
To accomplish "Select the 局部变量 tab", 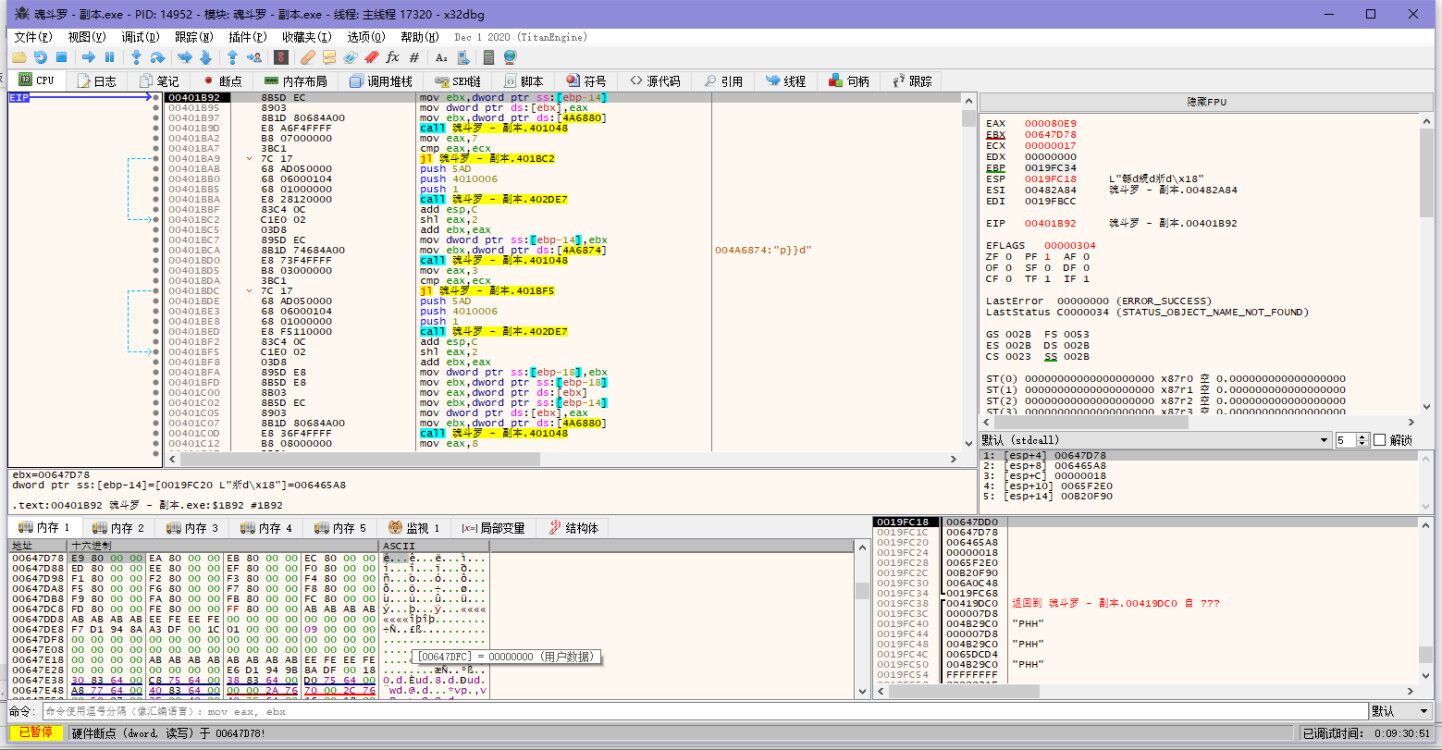I will [493, 528].
